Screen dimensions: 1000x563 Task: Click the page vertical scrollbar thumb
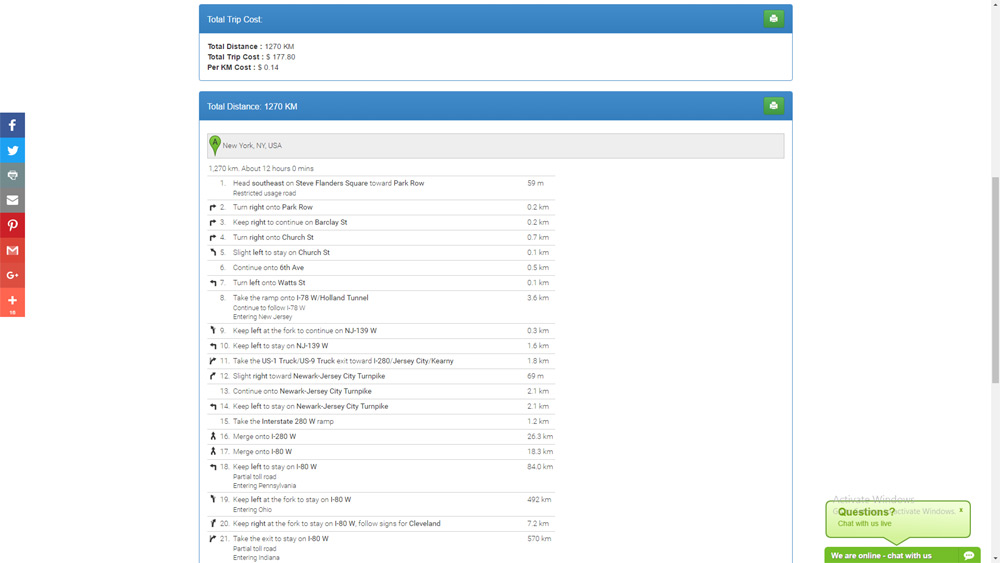[x=995, y=280]
